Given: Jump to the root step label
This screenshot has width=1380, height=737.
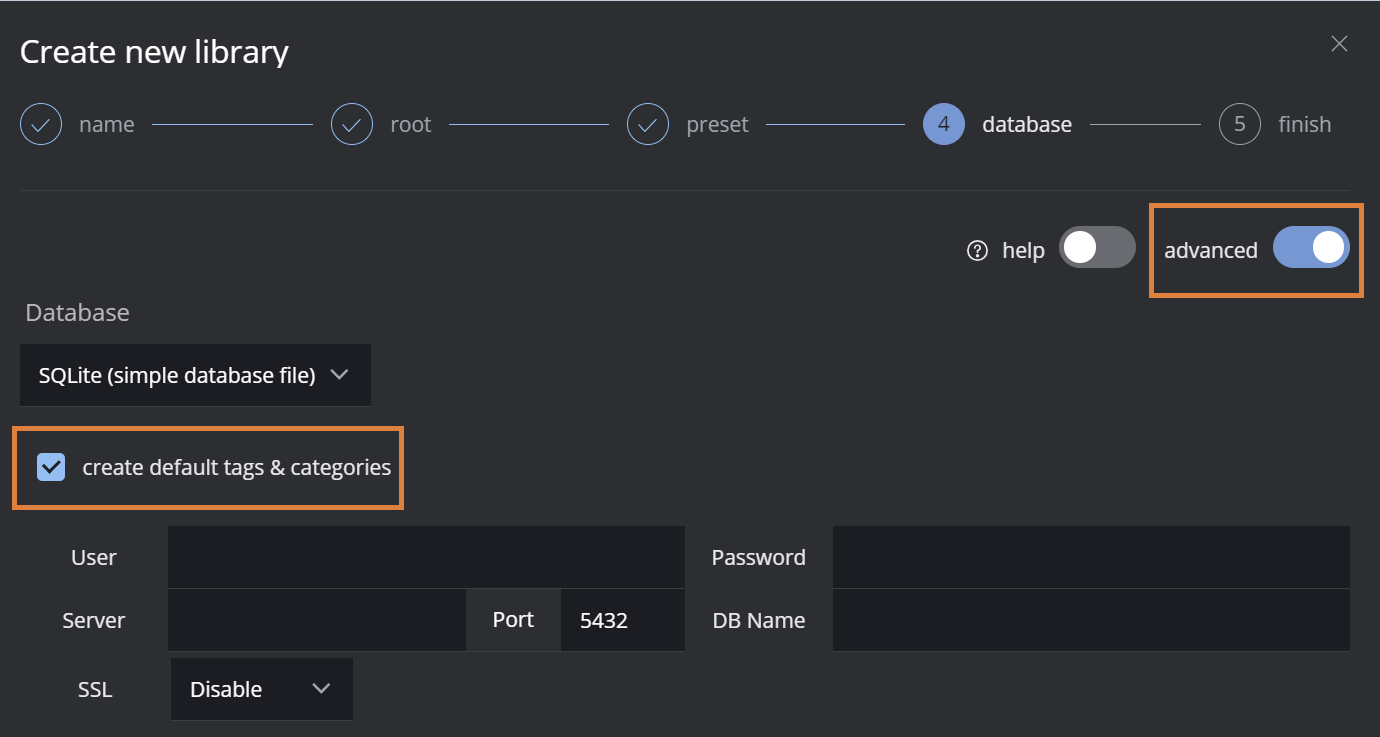Looking at the screenshot, I should pos(410,125).
